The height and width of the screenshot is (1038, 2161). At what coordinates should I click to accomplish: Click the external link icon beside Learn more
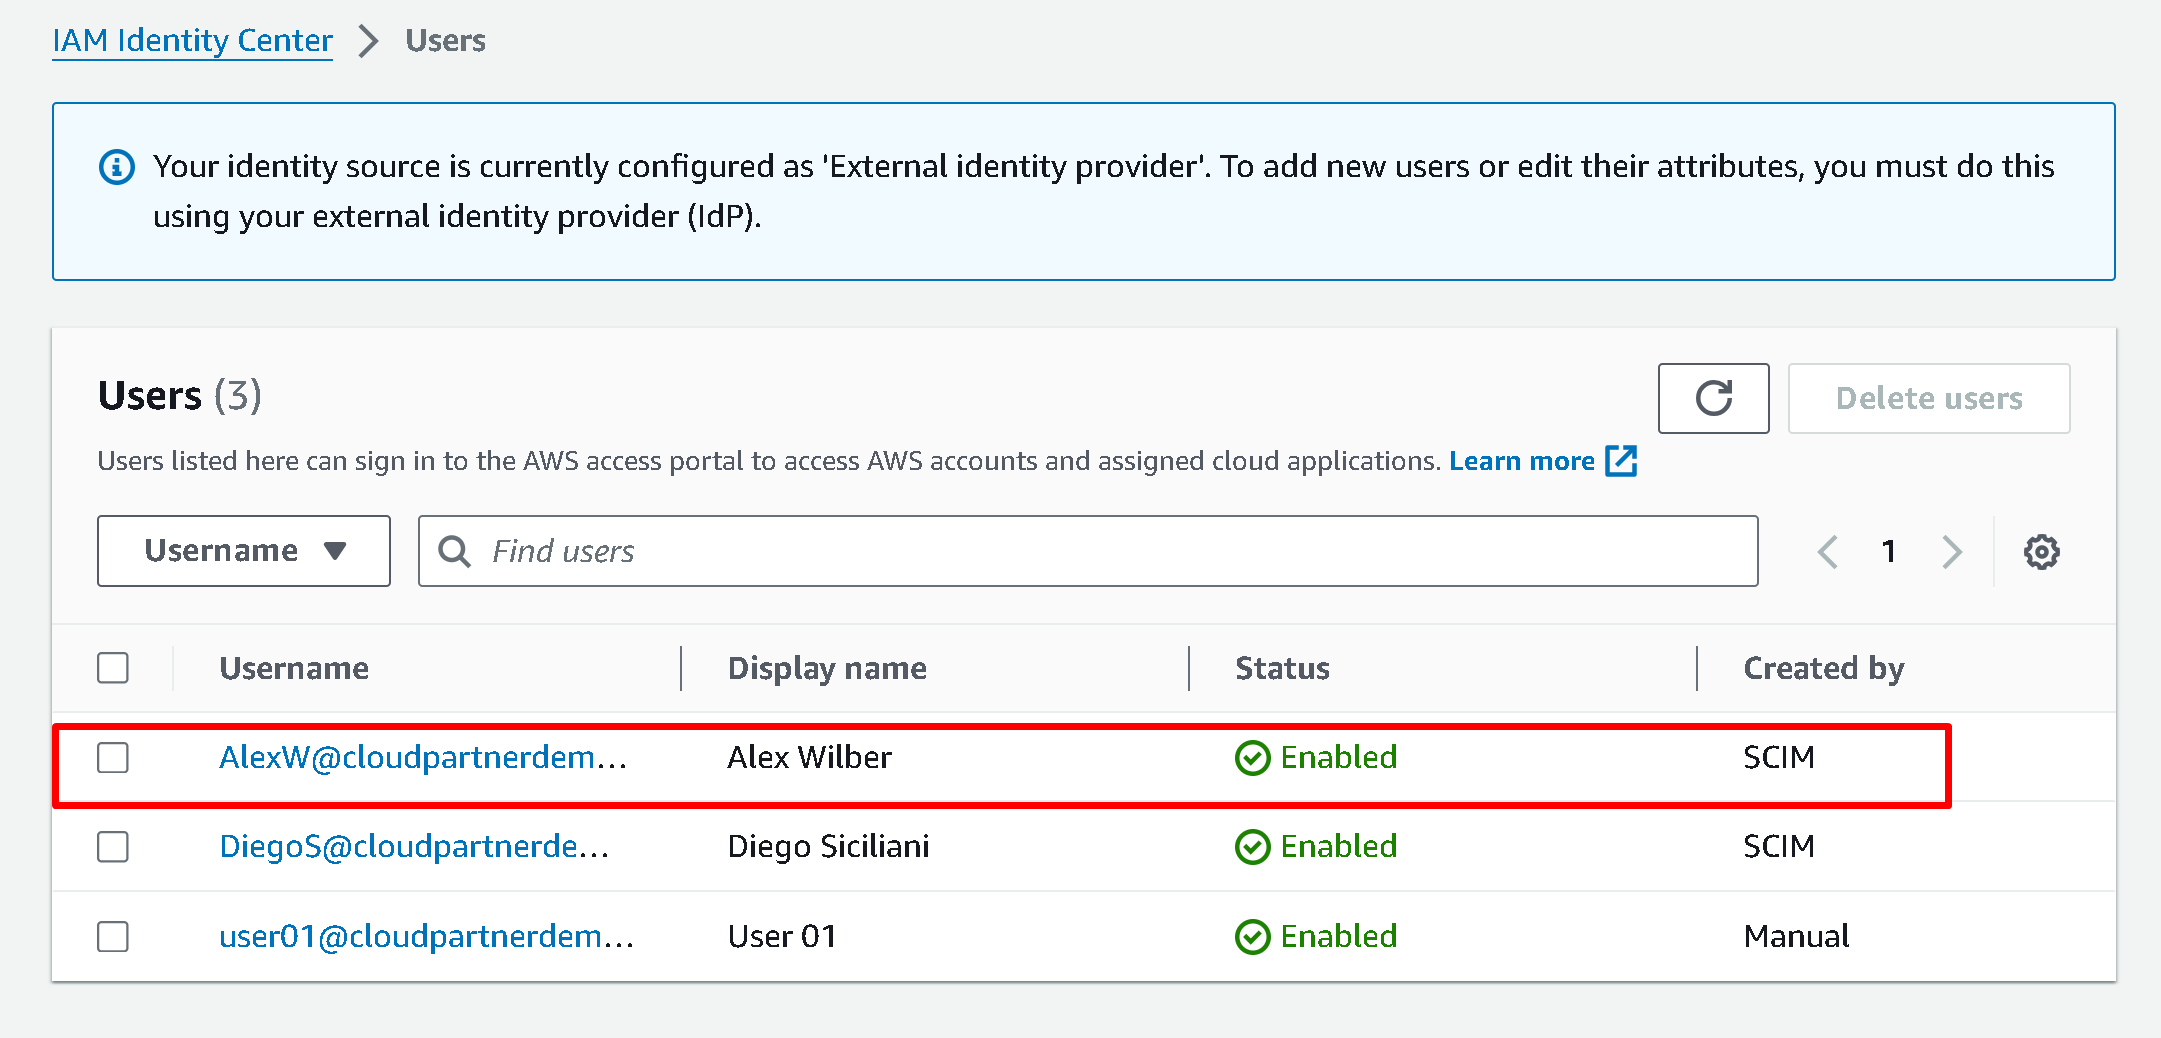(x=1621, y=461)
